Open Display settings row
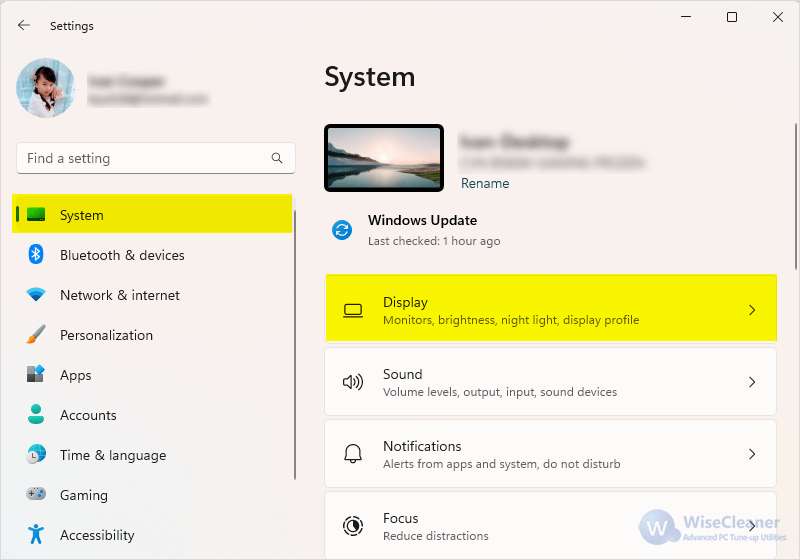Viewport: 800px width, 560px height. [551, 309]
